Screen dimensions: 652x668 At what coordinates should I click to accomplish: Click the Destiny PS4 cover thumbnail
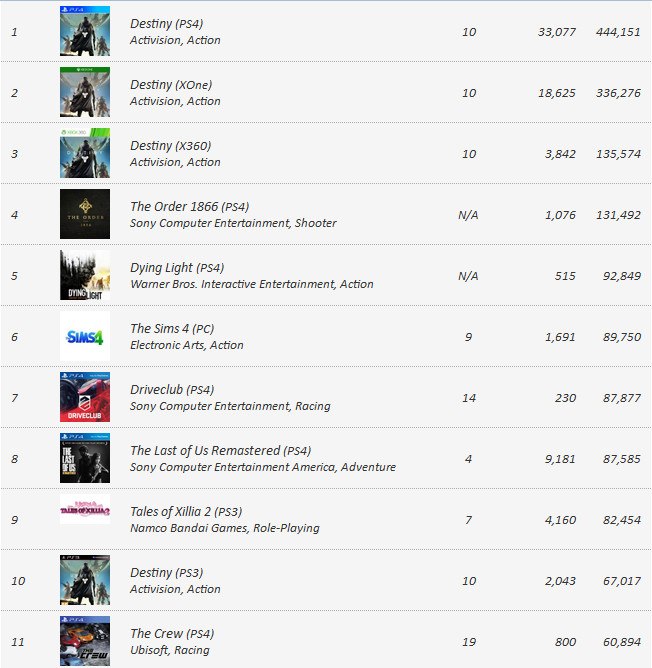tap(85, 31)
